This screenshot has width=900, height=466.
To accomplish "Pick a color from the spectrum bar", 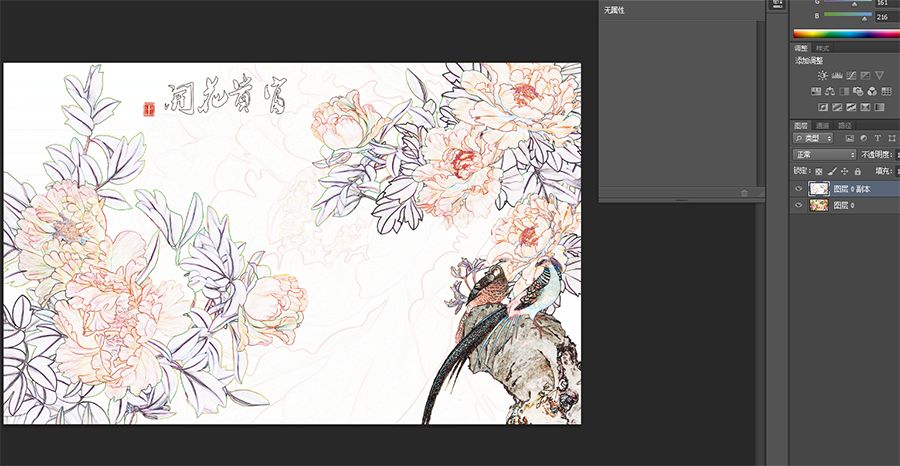I will (847, 34).
